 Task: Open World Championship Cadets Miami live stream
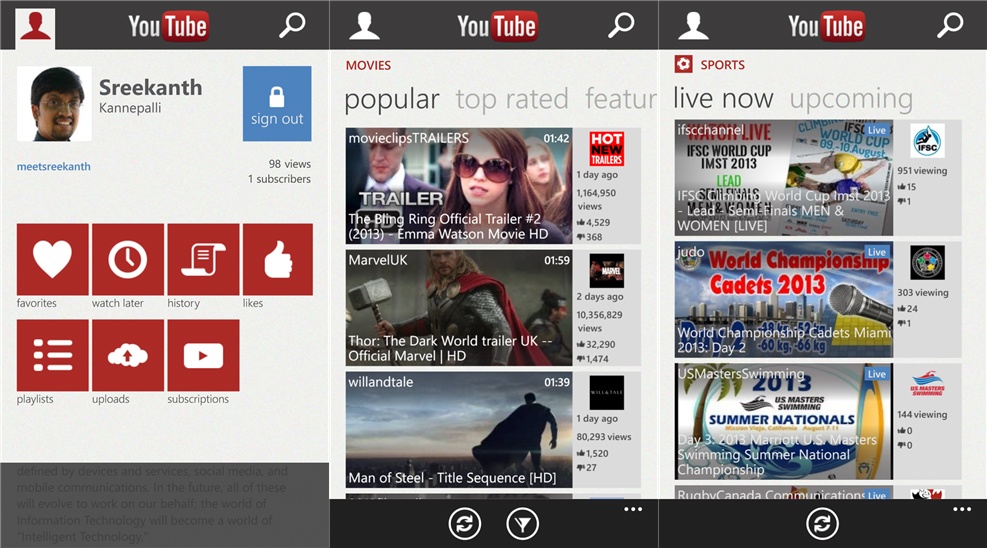[x=784, y=300]
